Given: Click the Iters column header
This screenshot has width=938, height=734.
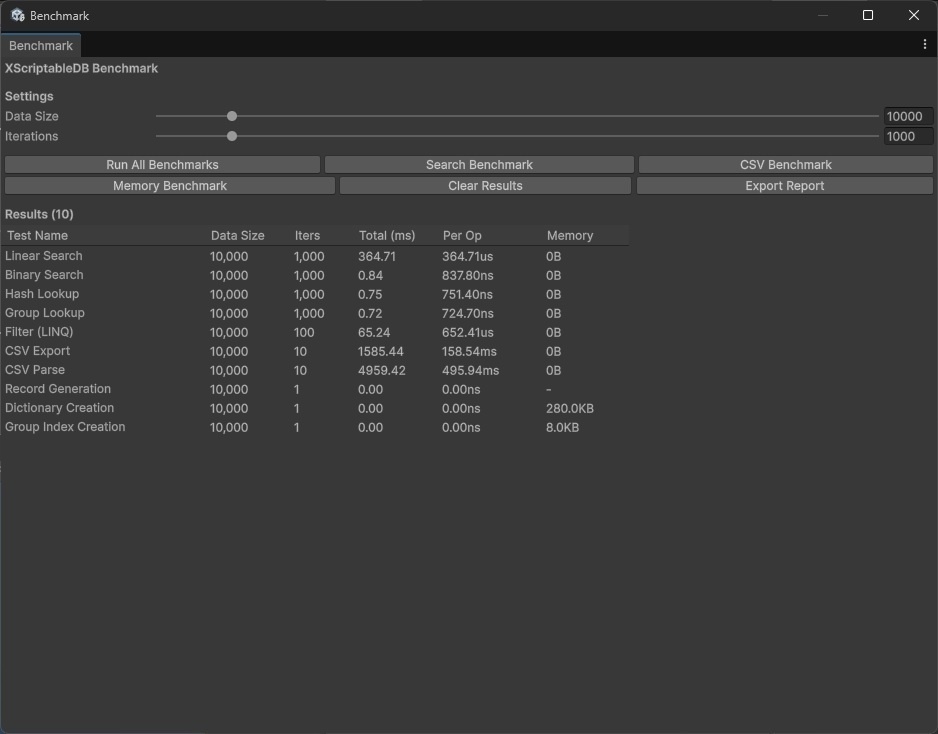Looking at the screenshot, I should pos(307,236).
